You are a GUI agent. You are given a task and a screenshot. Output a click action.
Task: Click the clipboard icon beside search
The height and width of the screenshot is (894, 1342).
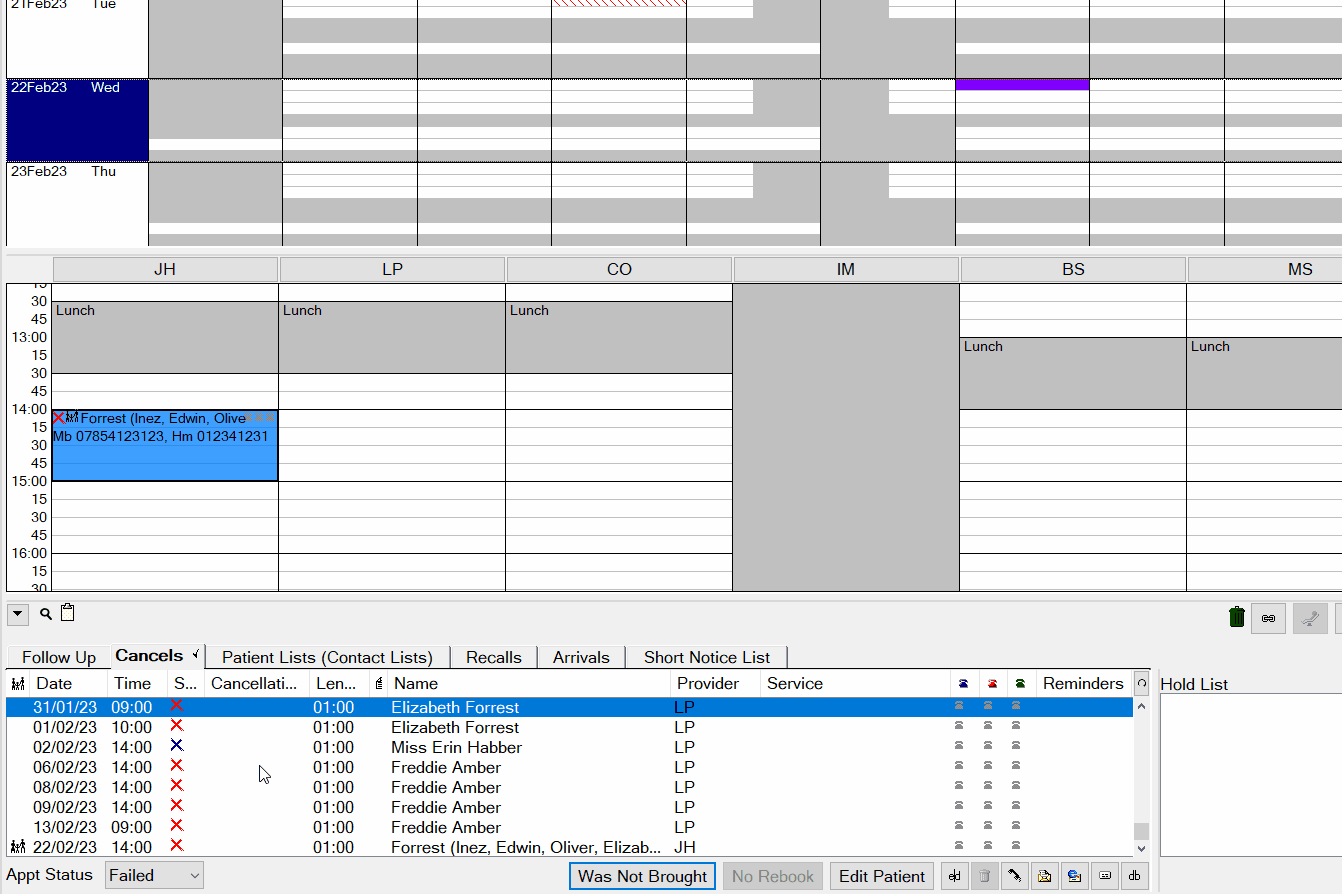click(67, 613)
